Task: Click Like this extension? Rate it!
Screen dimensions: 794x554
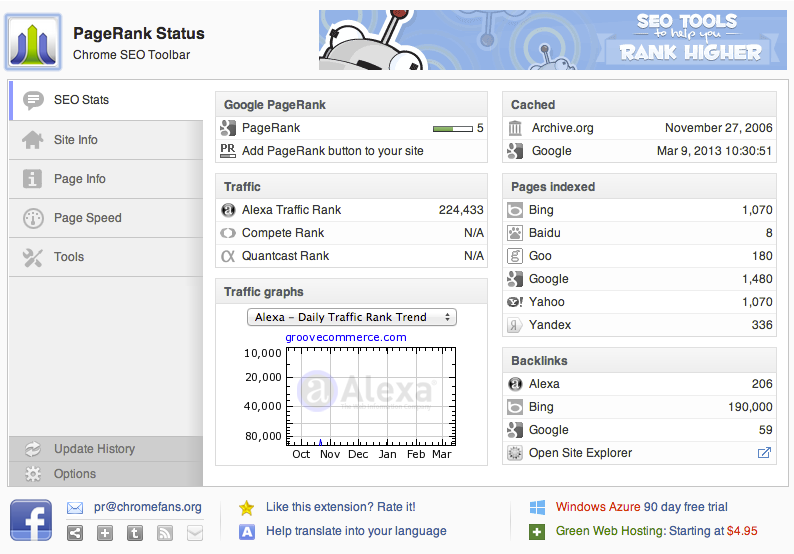Action: [341, 507]
